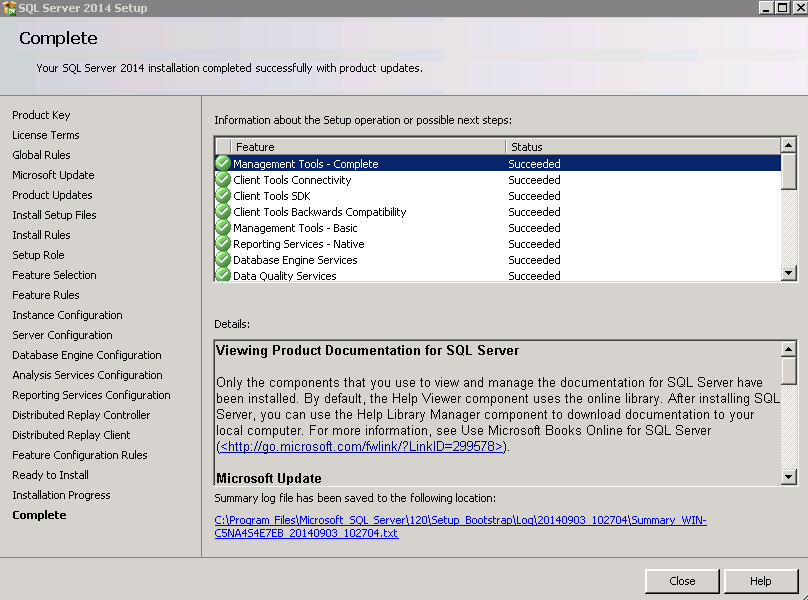The width and height of the screenshot is (808, 600).
Task: Click the feature list scroll down arrow
Action: point(788,273)
